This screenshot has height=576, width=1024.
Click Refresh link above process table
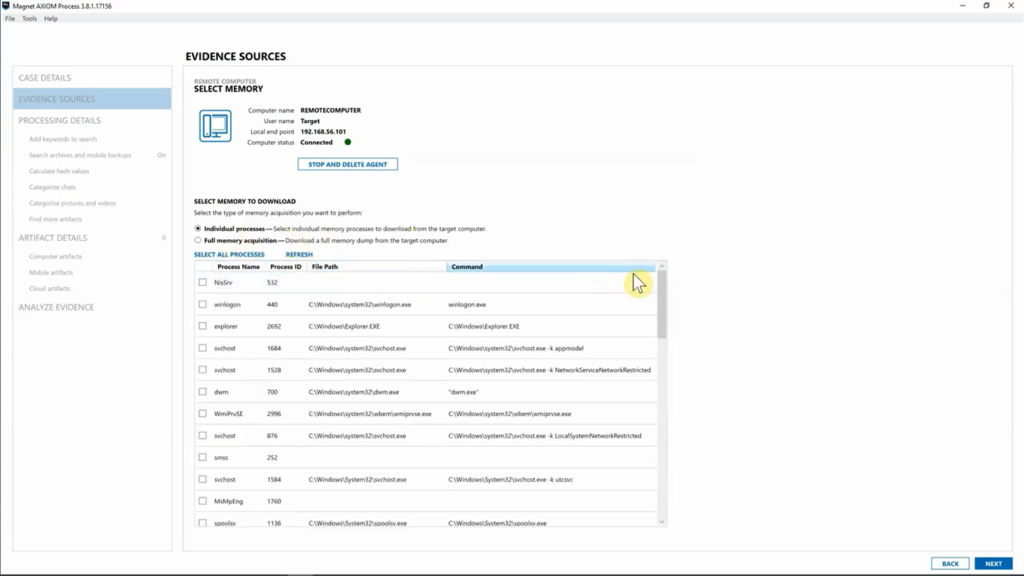pos(299,255)
